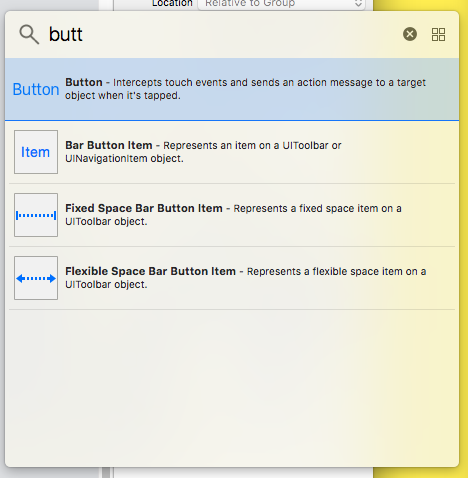This screenshot has width=468, height=478.
Task: Click "UINavigationItem object." description text
Action: pos(124,159)
